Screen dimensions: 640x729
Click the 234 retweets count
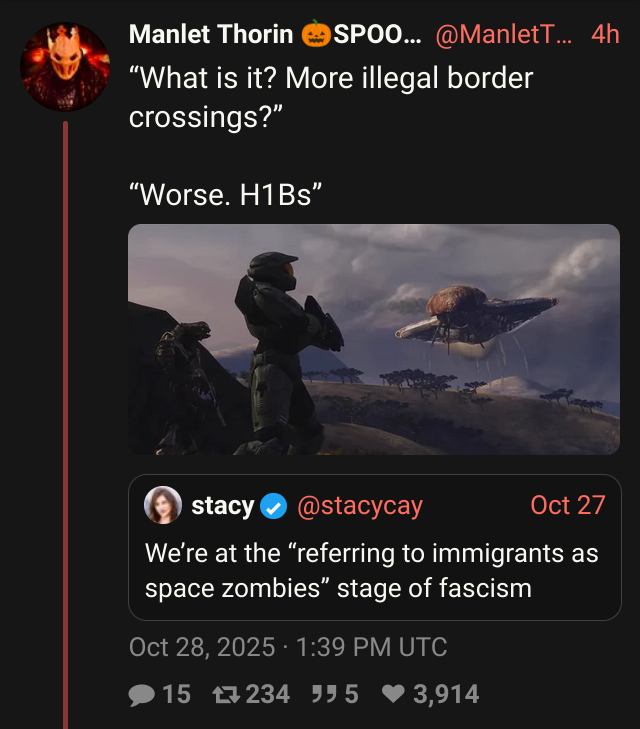[x=267, y=695]
